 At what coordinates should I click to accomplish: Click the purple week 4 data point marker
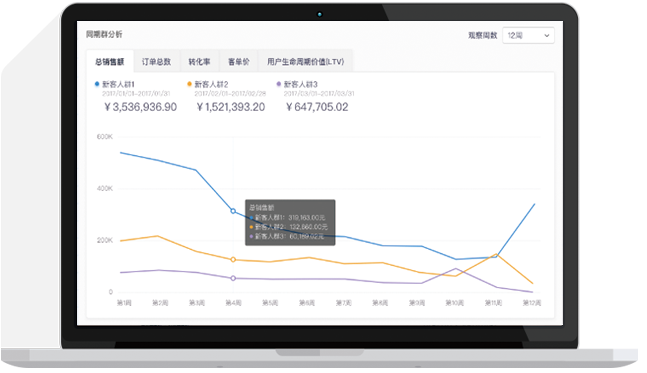click(x=233, y=279)
